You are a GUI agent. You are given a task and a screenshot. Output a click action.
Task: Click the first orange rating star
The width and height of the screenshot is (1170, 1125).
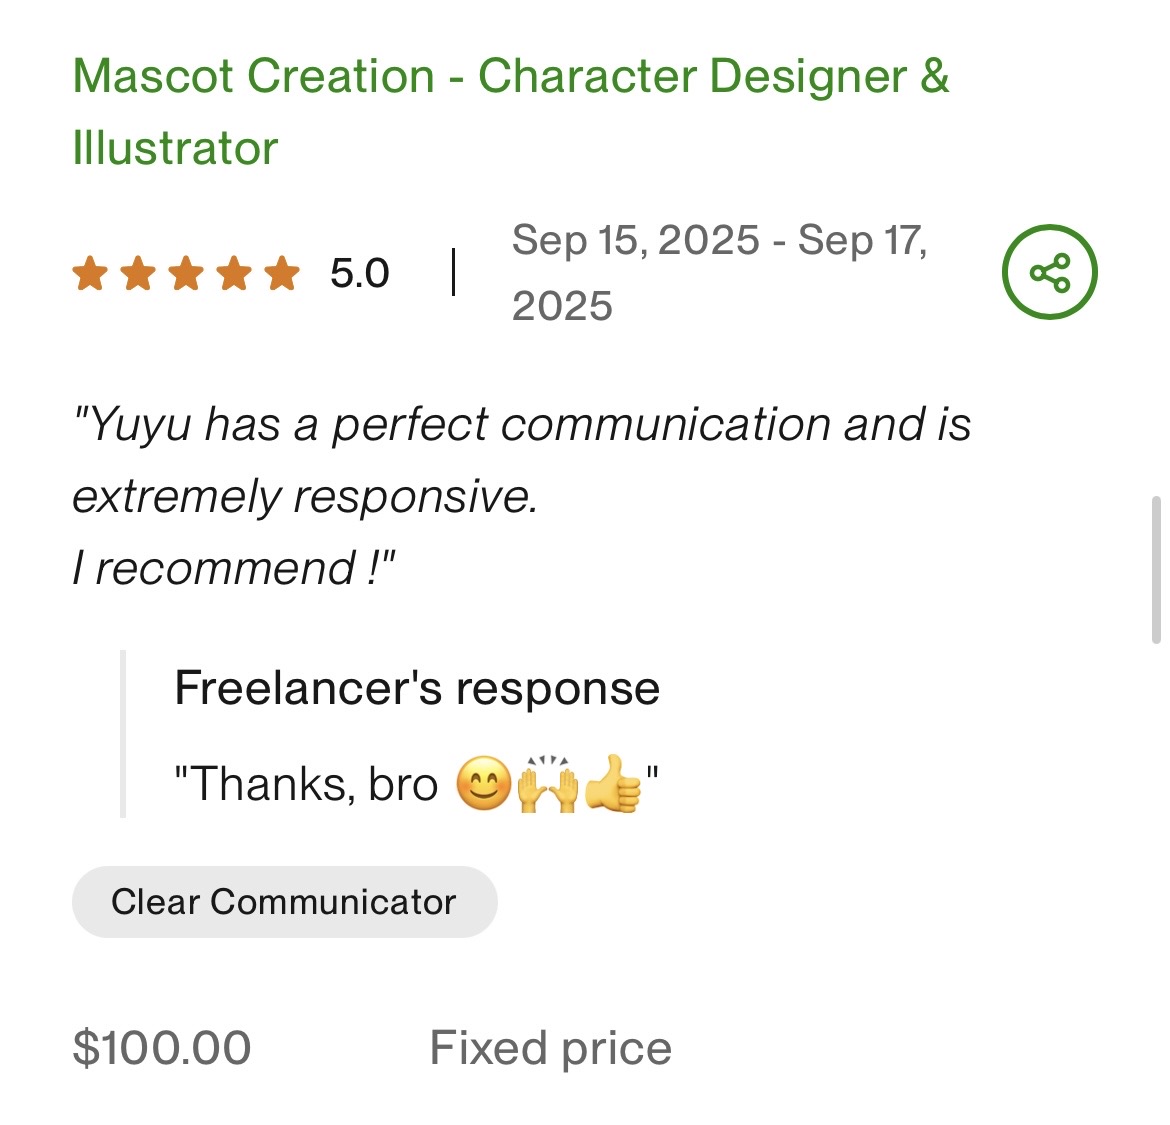pos(90,273)
